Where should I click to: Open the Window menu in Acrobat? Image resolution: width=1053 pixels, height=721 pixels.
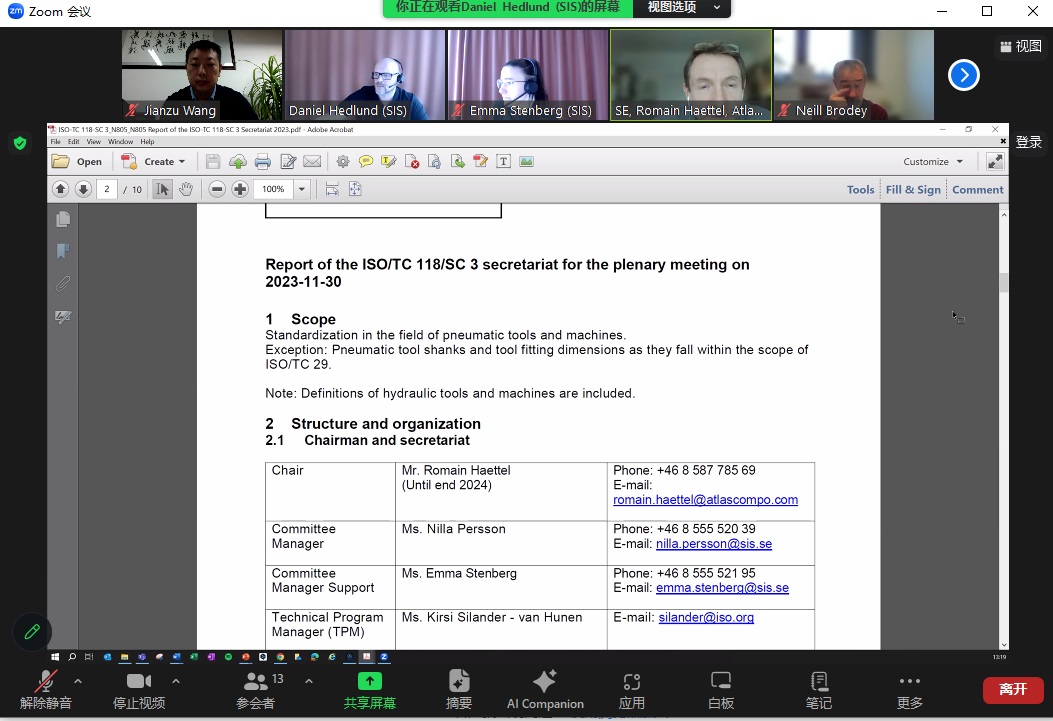point(120,142)
